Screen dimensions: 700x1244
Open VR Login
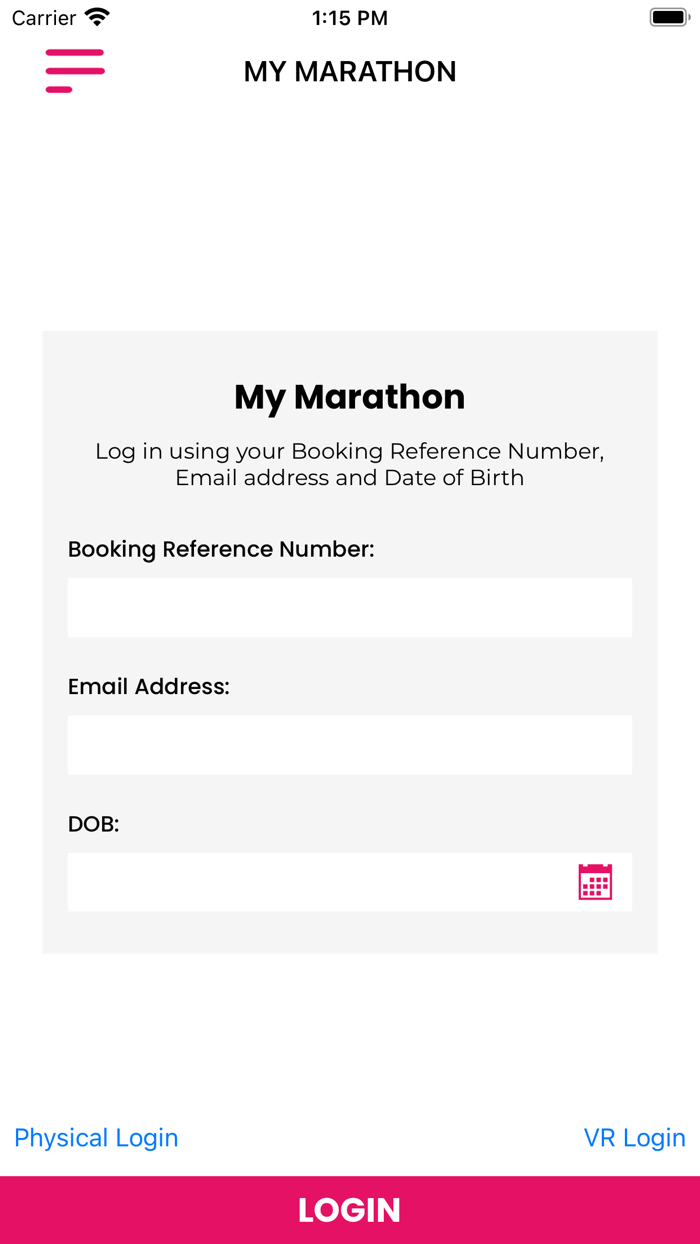coord(634,1137)
